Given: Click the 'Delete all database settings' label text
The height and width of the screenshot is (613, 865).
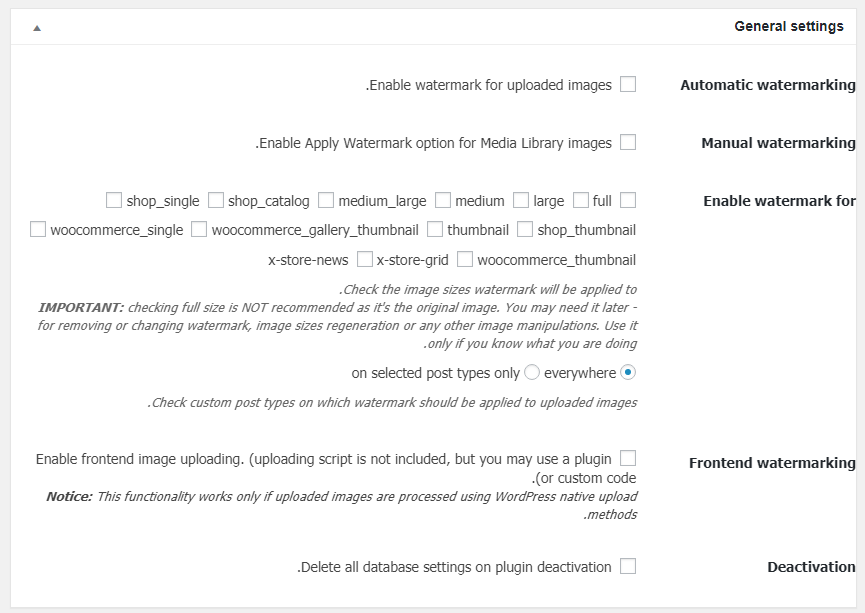Looking at the screenshot, I should (386, 567).
